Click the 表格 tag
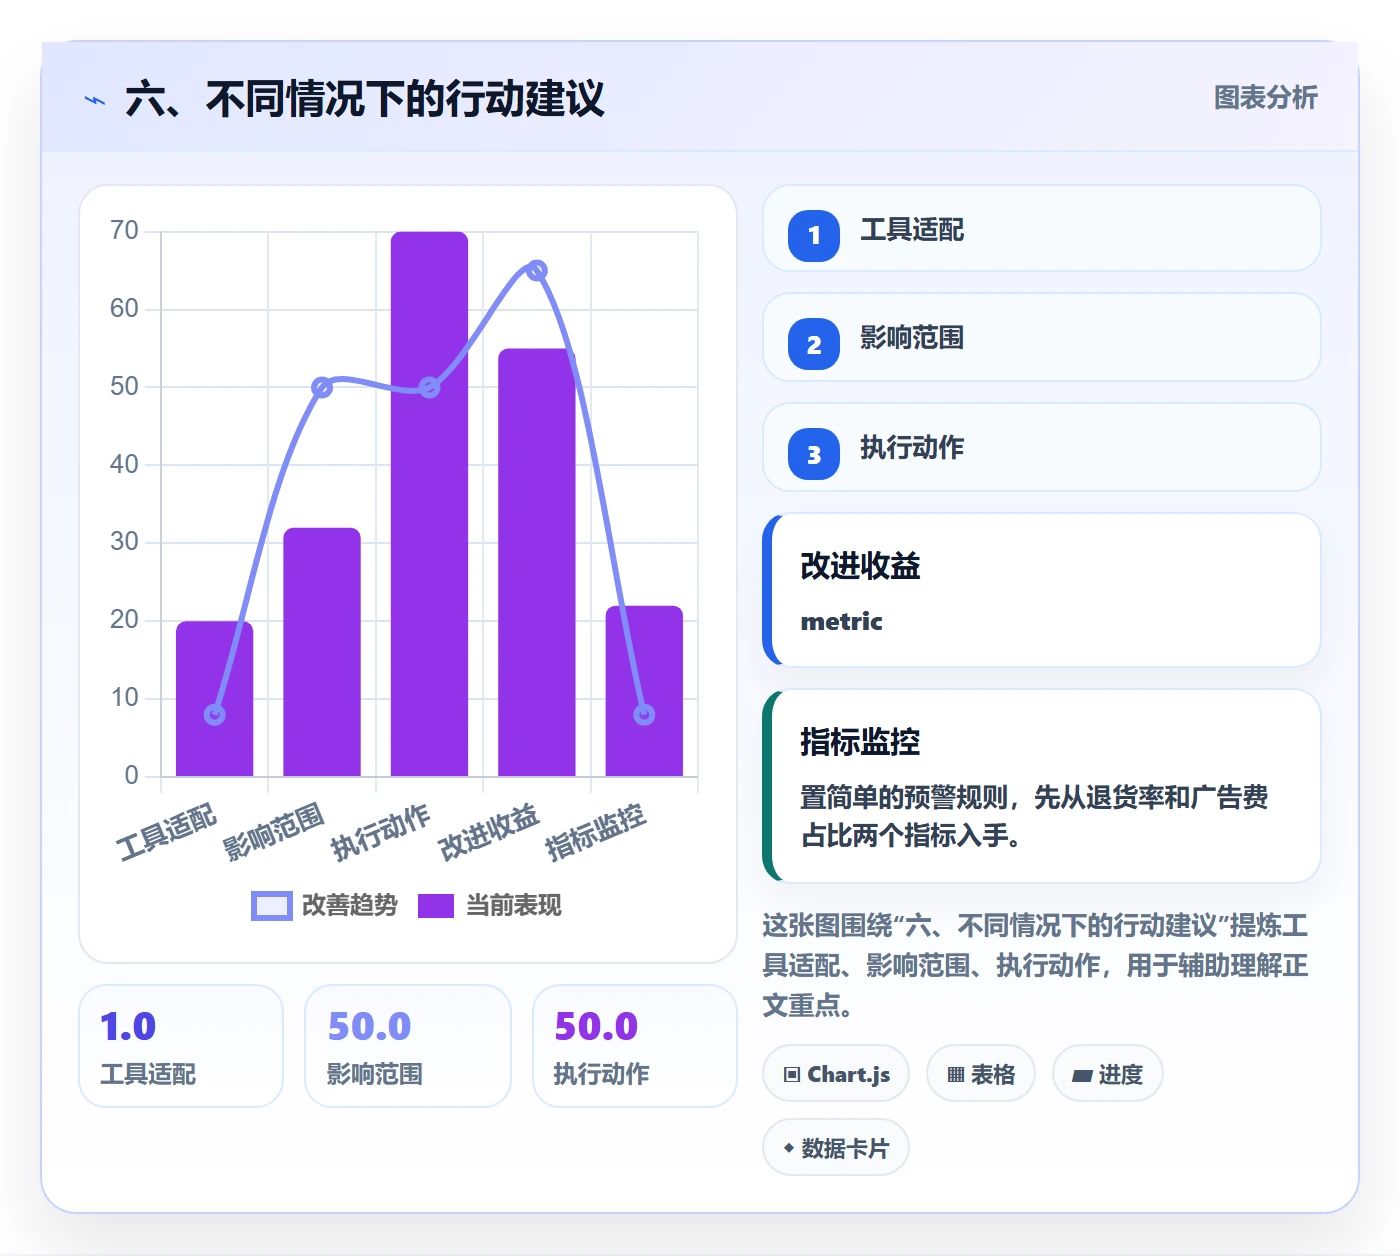The width and height of the screenshot is (1400, 1256). click(x=981, y=1074)
